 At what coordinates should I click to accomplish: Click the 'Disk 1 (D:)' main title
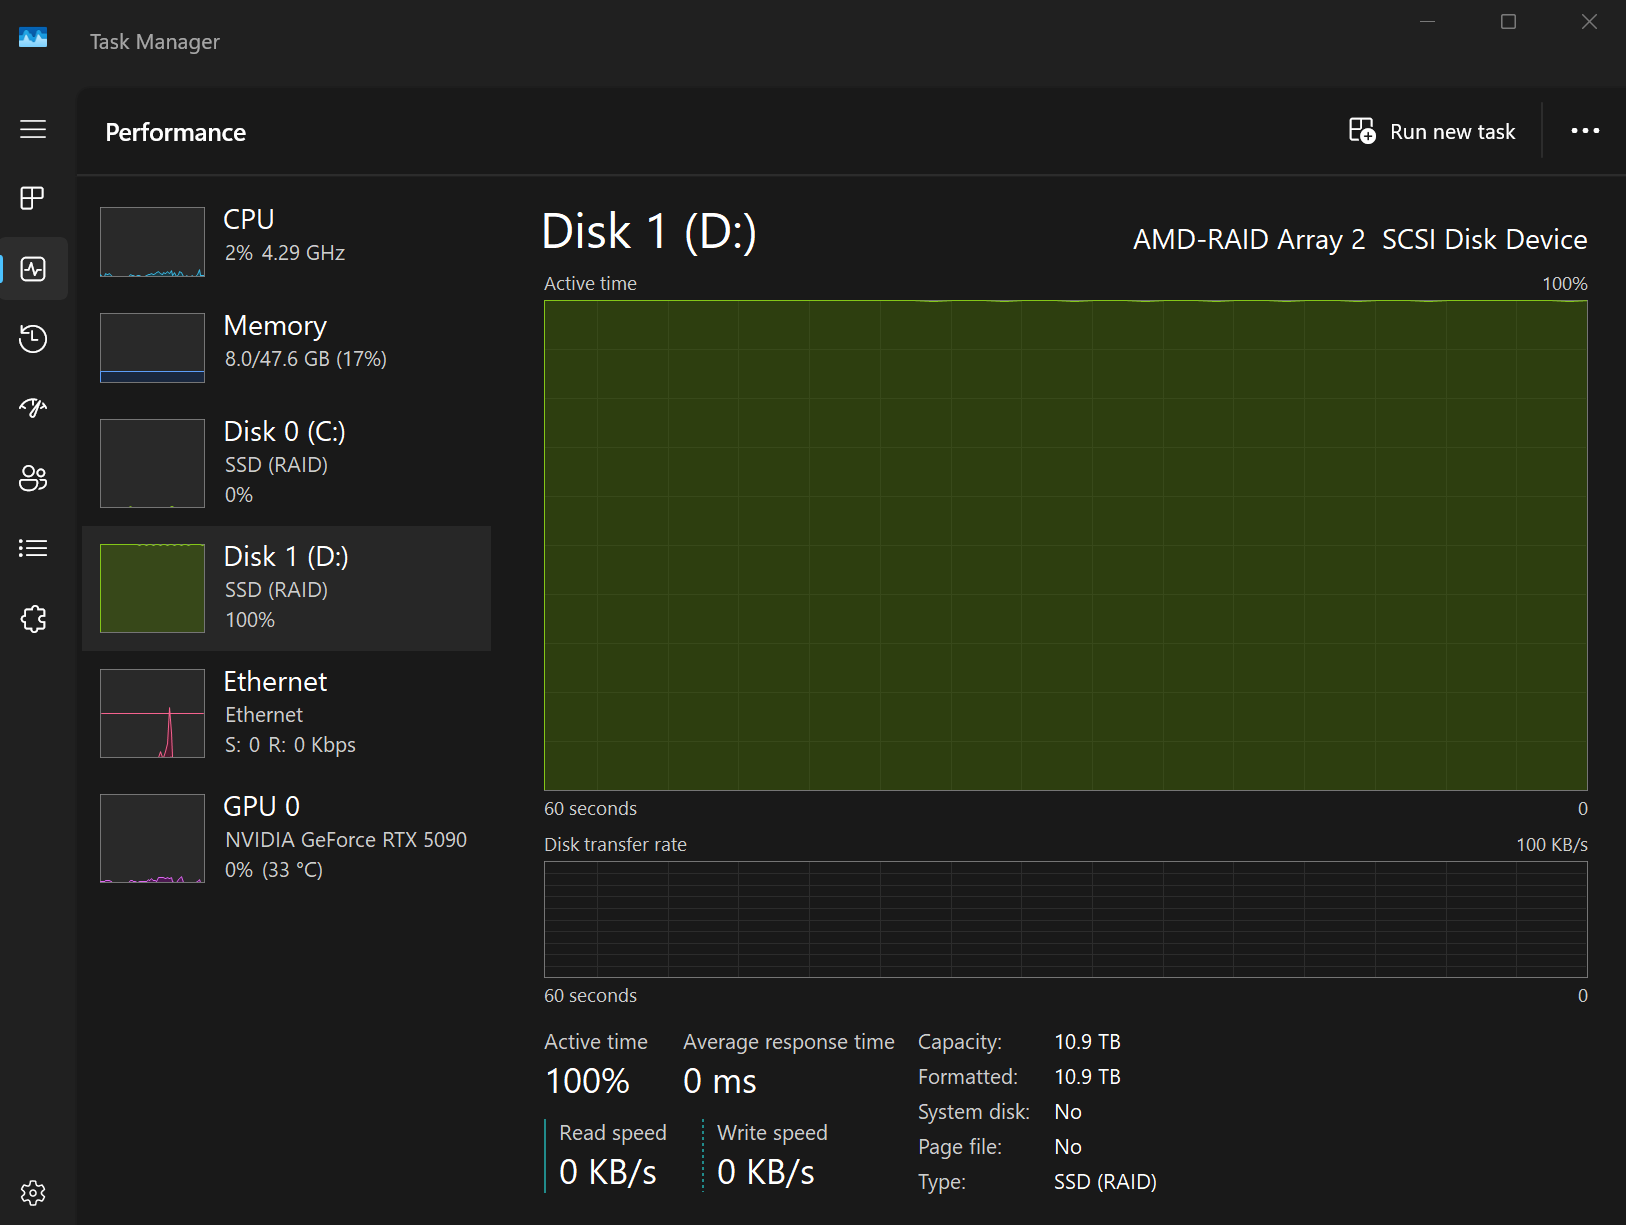(649, 232)
